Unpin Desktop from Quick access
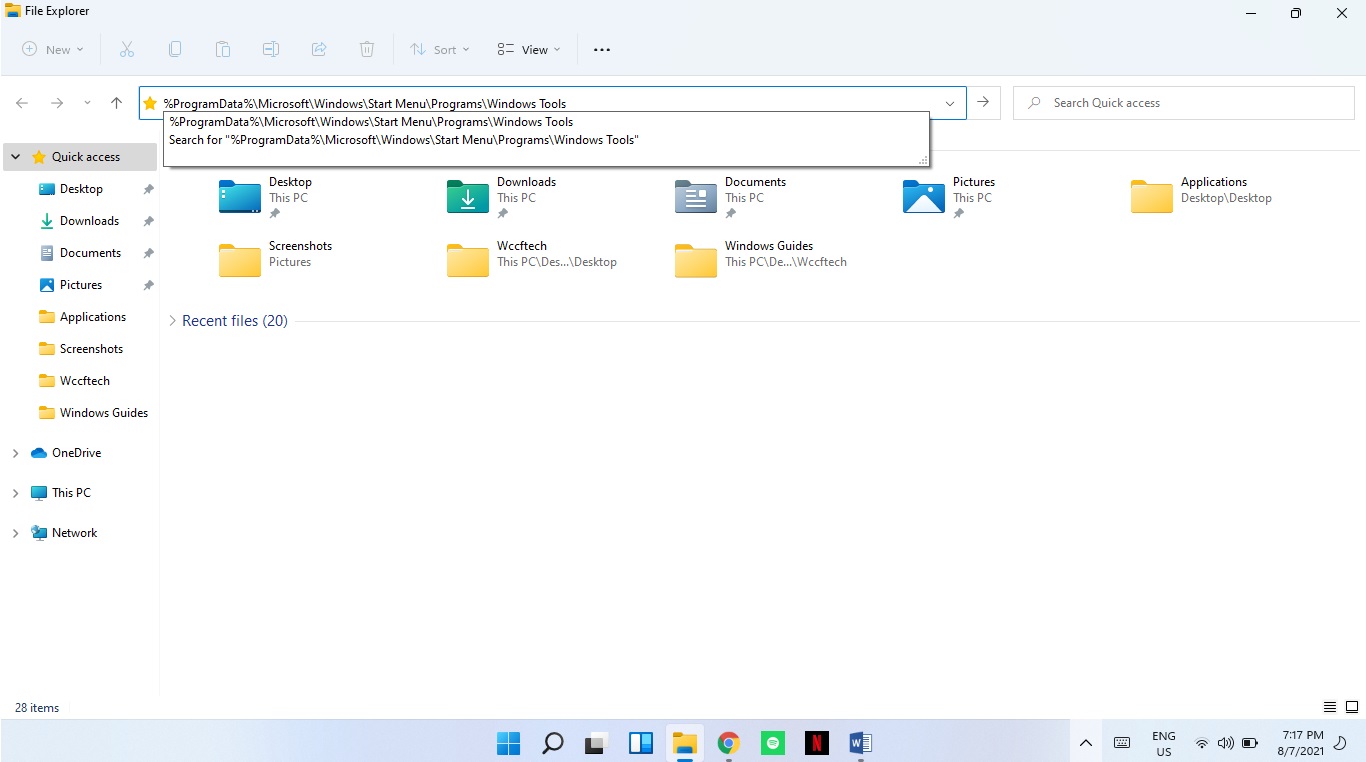 [147, 189]
